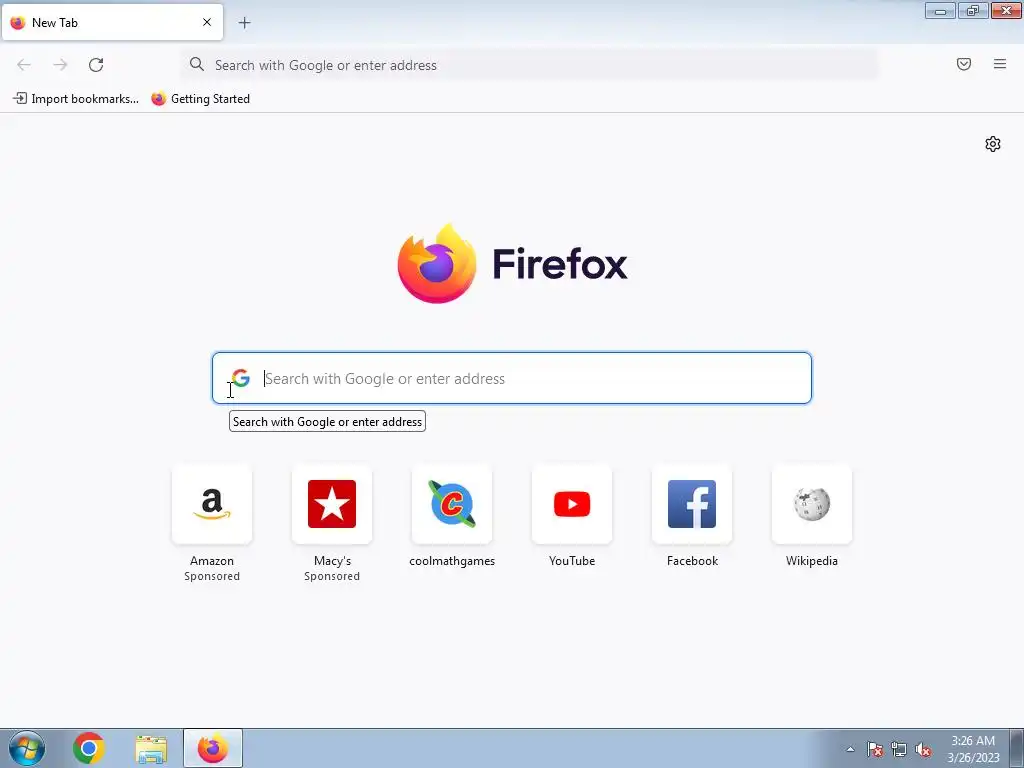Show hidden tray icons arrow
This screenshot has height=768, width=1024.
(x=850, y=749)
